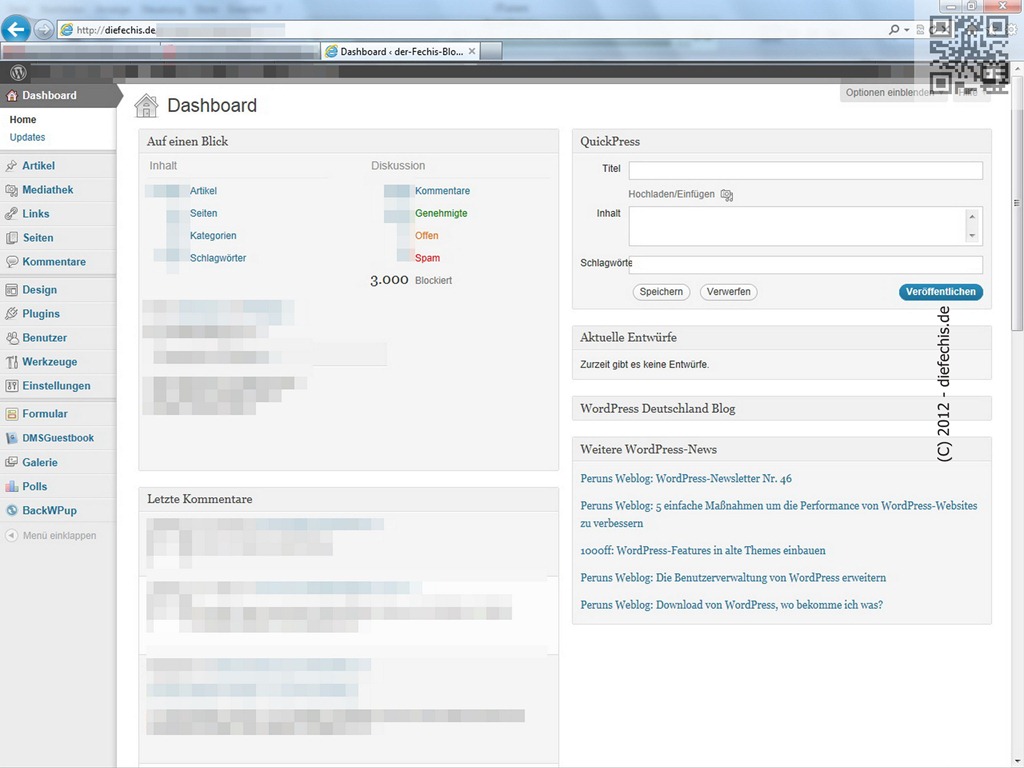
Task: Click into the QuickPress Inhalt textarea
Action: click(x=797, y=227)
